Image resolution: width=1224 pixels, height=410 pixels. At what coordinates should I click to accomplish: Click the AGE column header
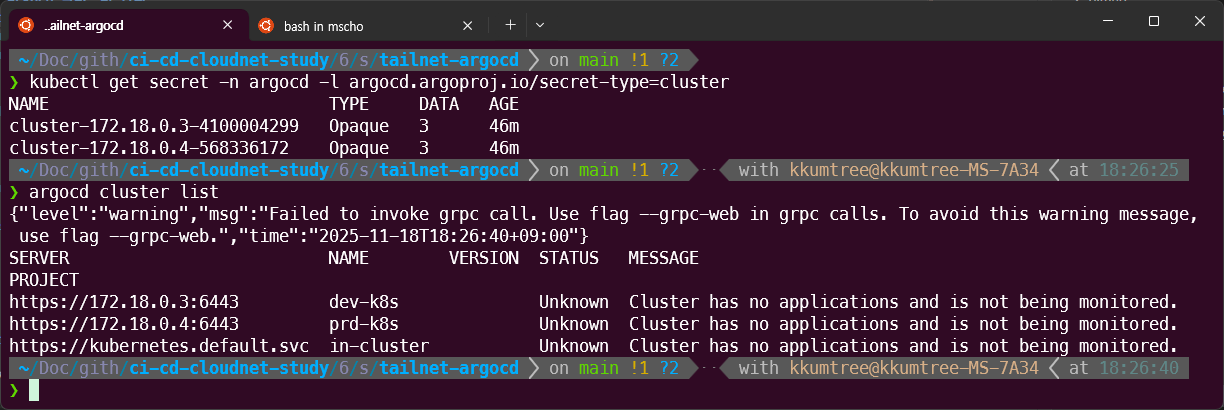click(503, 104)
